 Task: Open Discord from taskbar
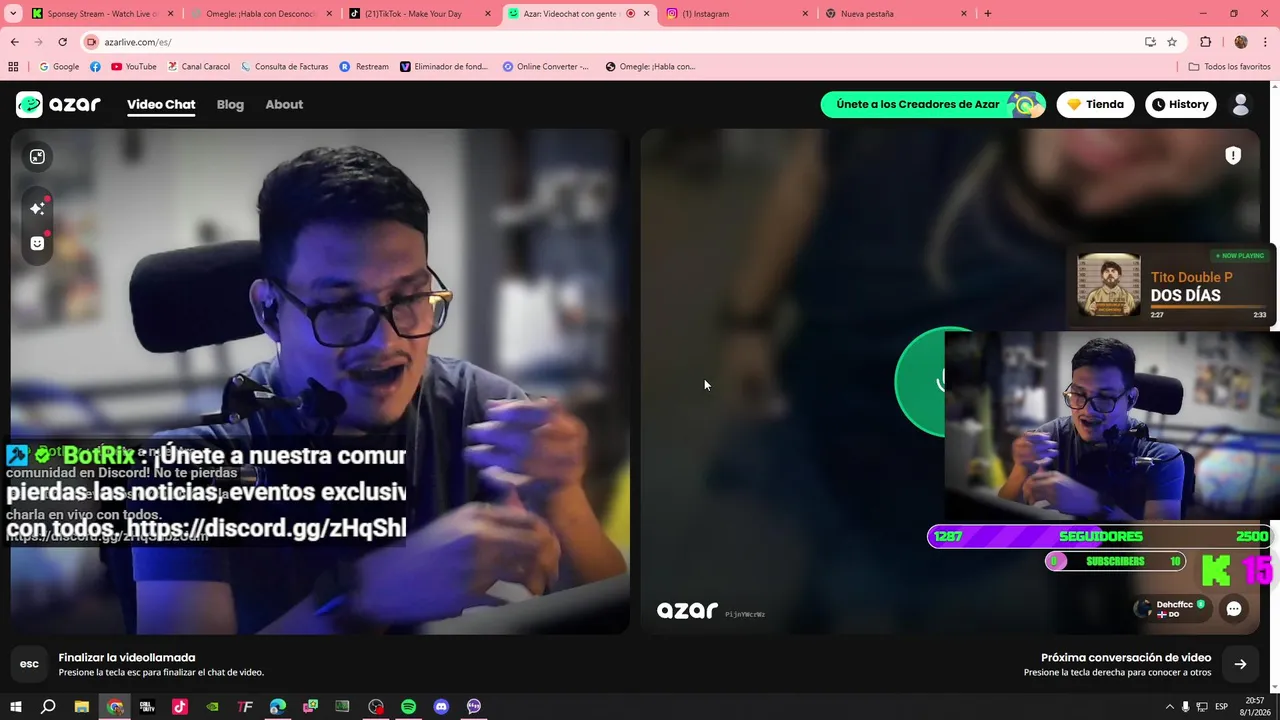[441, 706]
